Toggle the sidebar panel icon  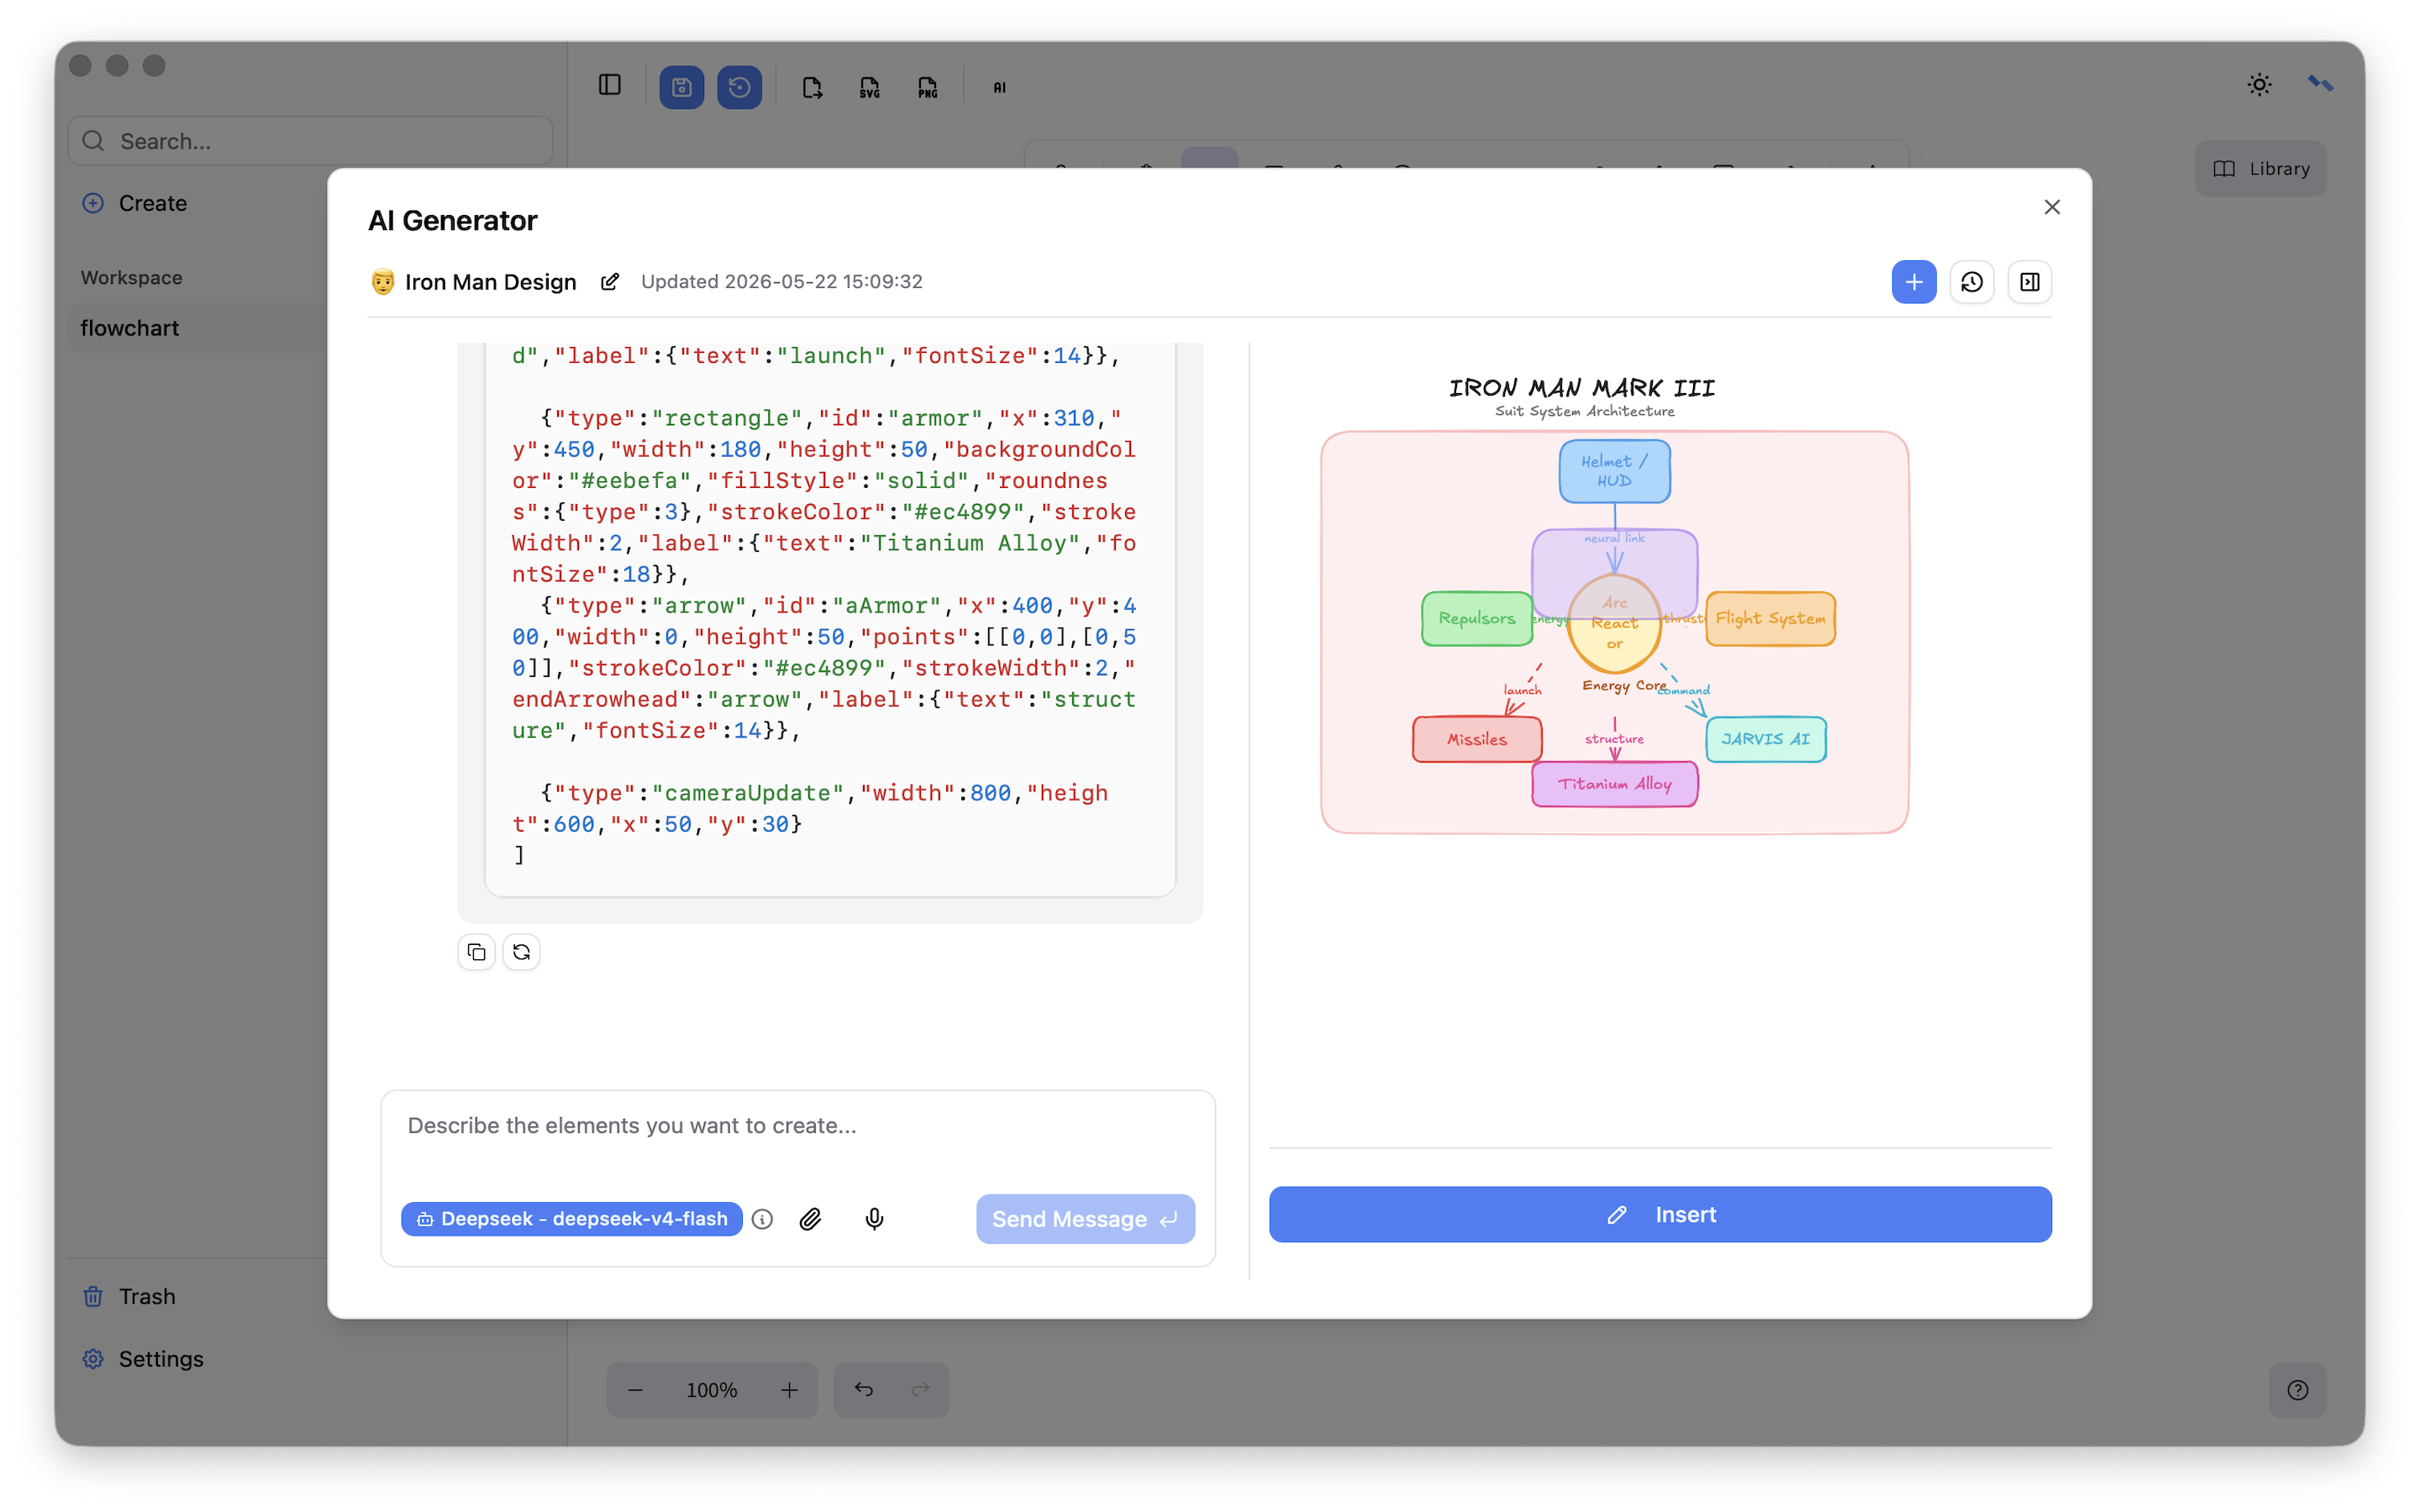point(610,86)
